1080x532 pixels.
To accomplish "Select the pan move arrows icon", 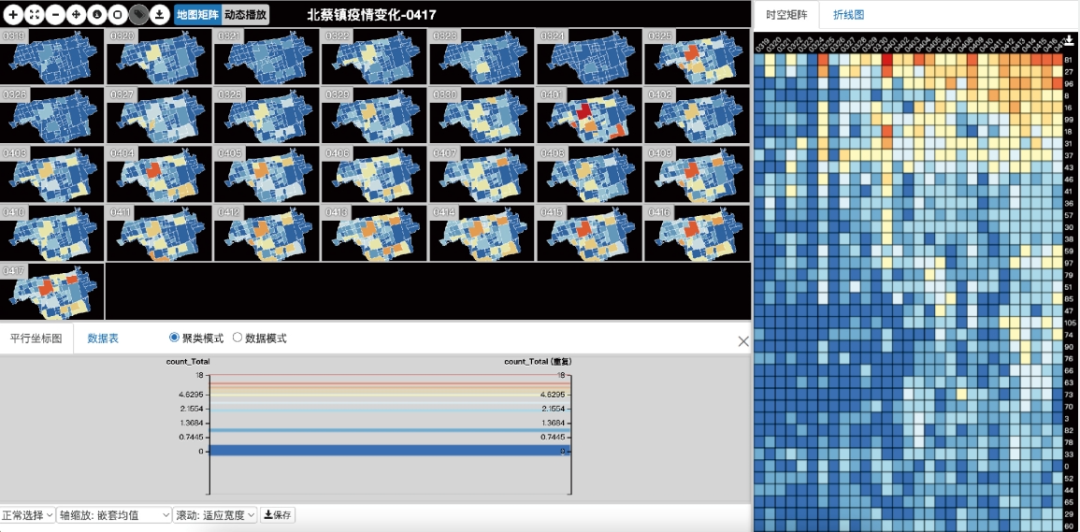I will click(76, 15).
